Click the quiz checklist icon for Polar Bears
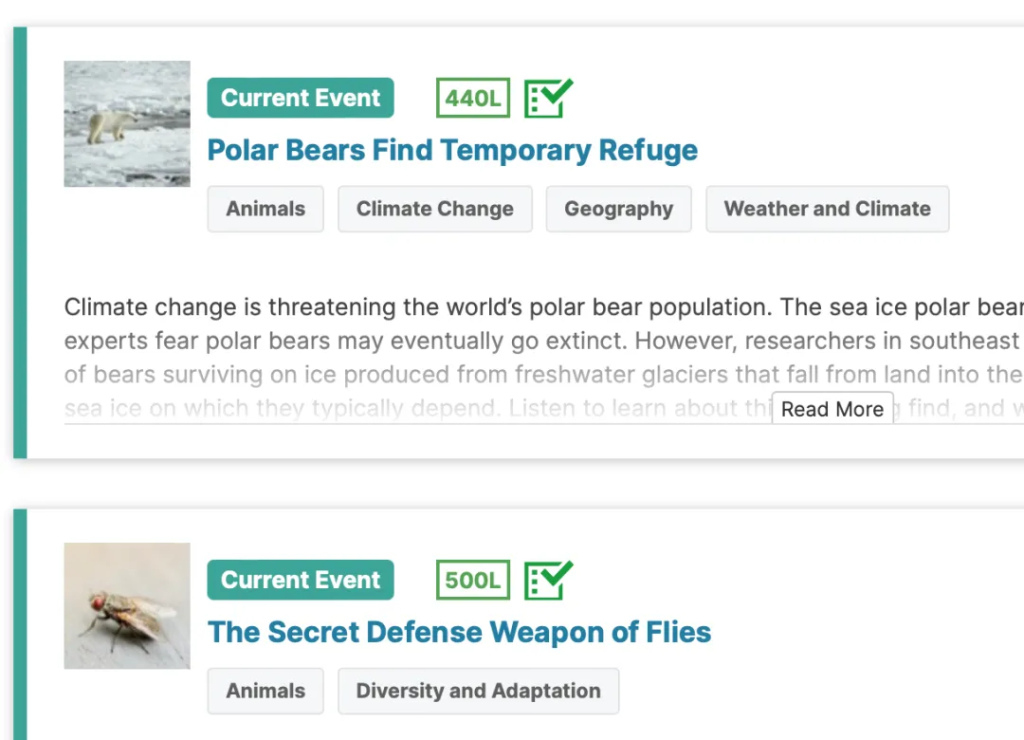 click(548, 98)
